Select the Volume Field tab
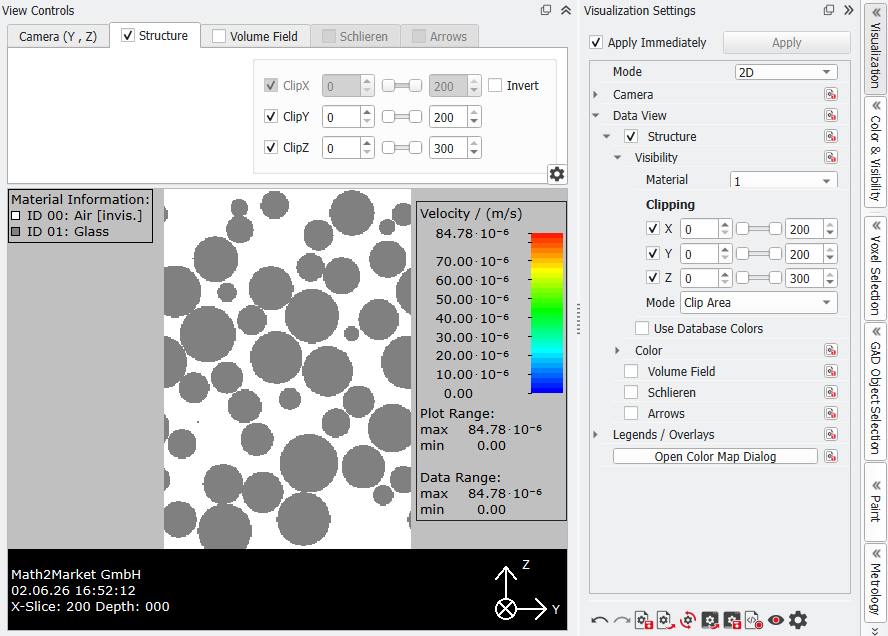The image size is (888, 636). click(x=255, y=36)
